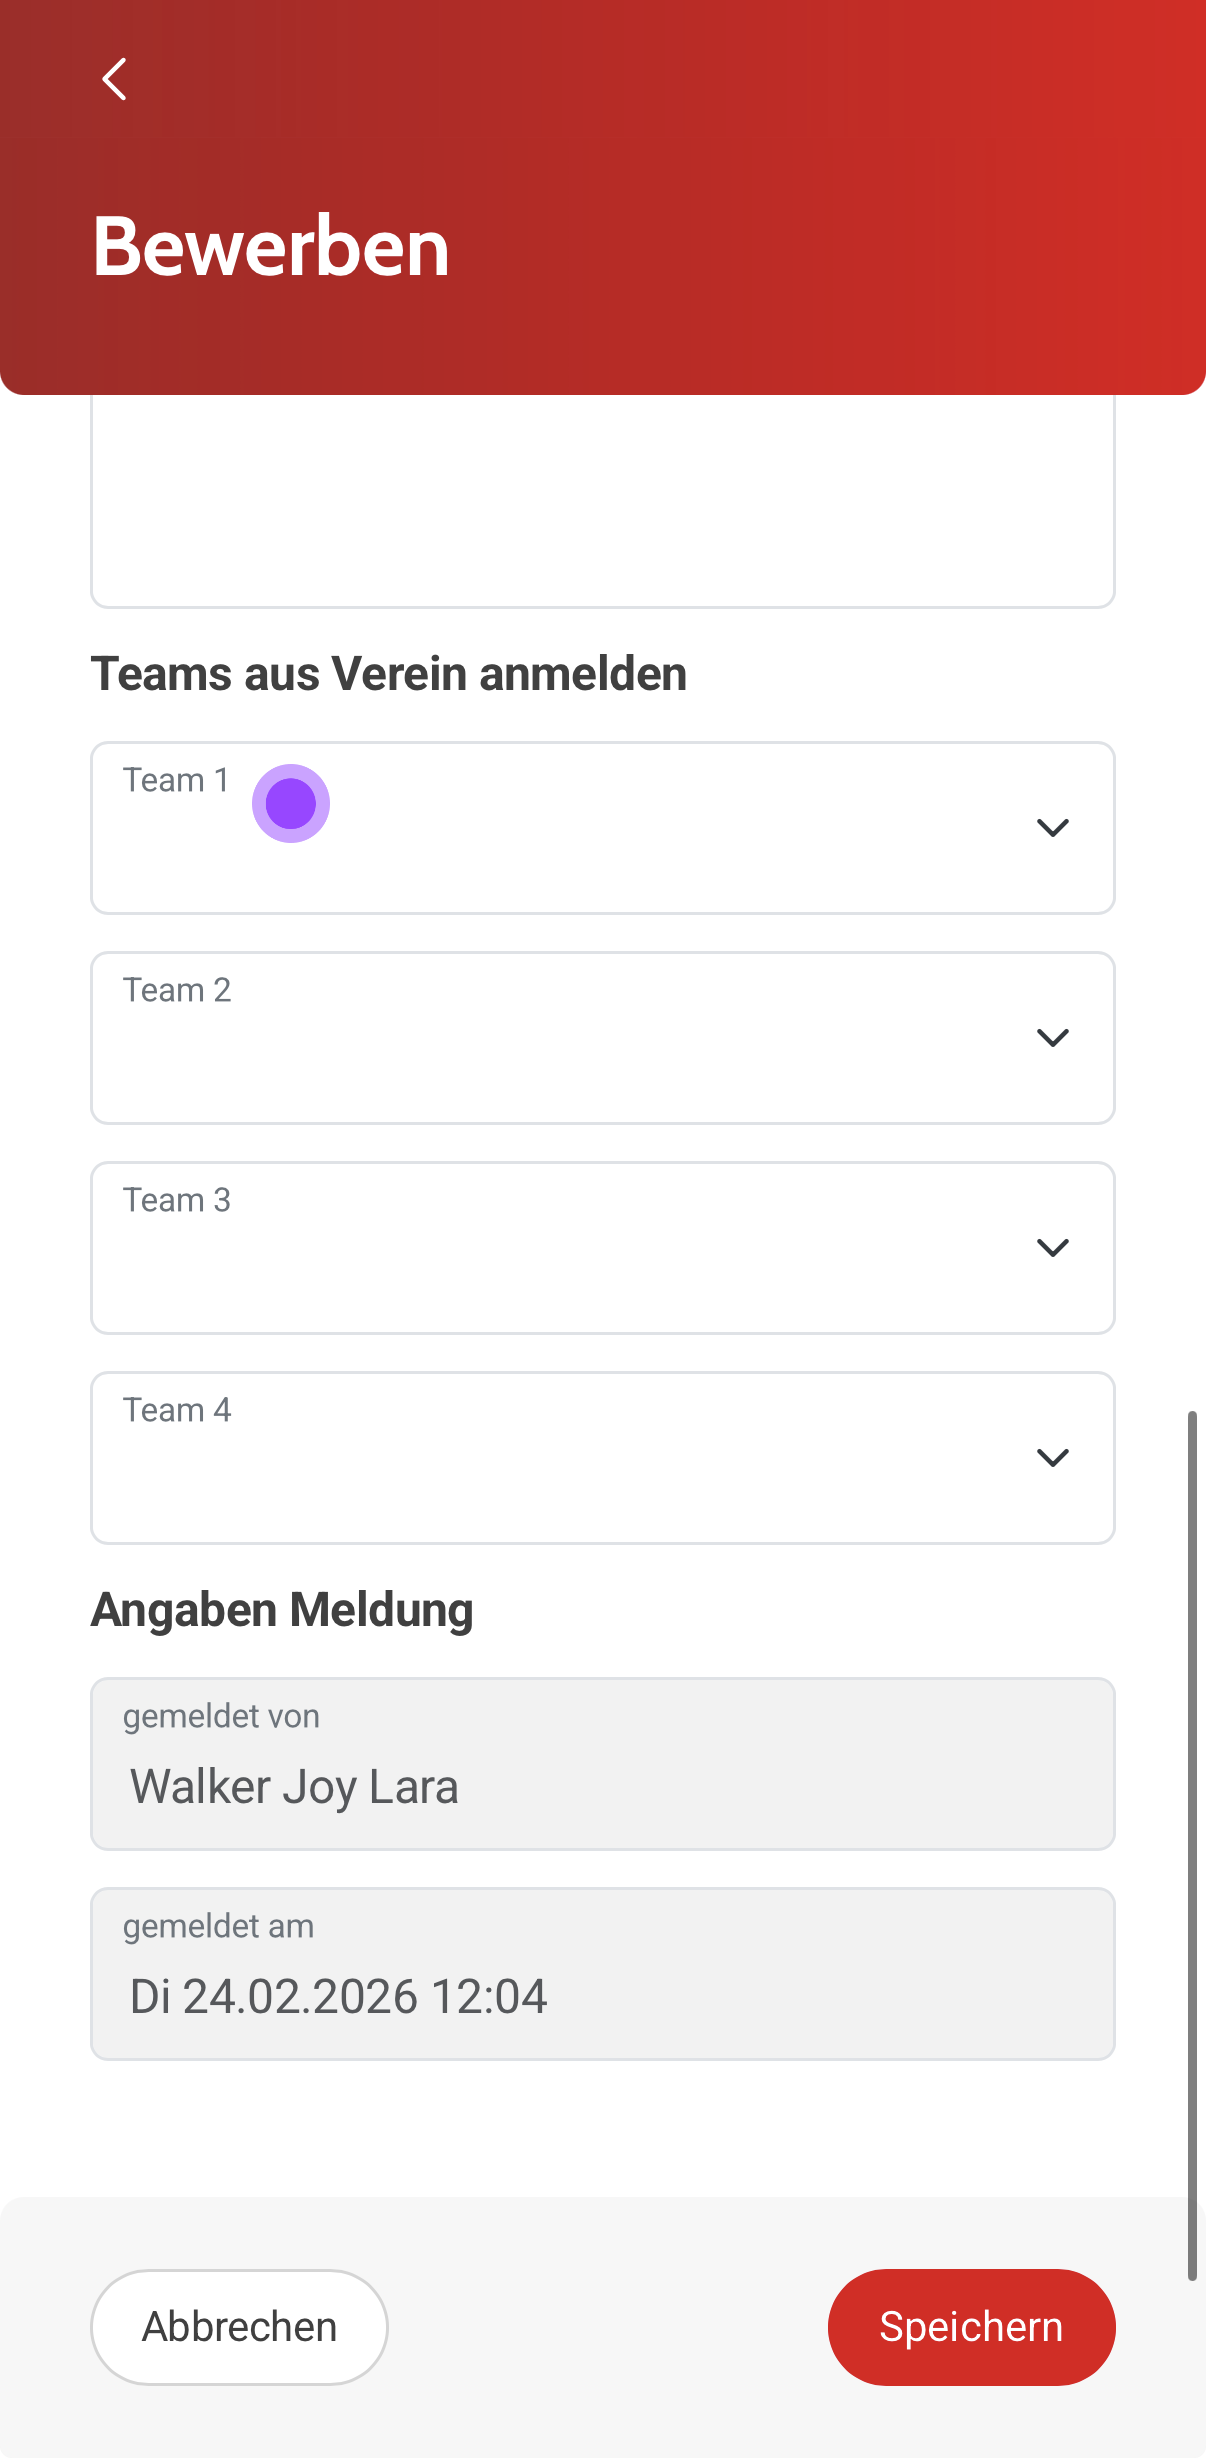Click the chevron arrow in Team 2
Image resolution: width=1206 pixels, height=2458 pixels.
[1052, 1038]
